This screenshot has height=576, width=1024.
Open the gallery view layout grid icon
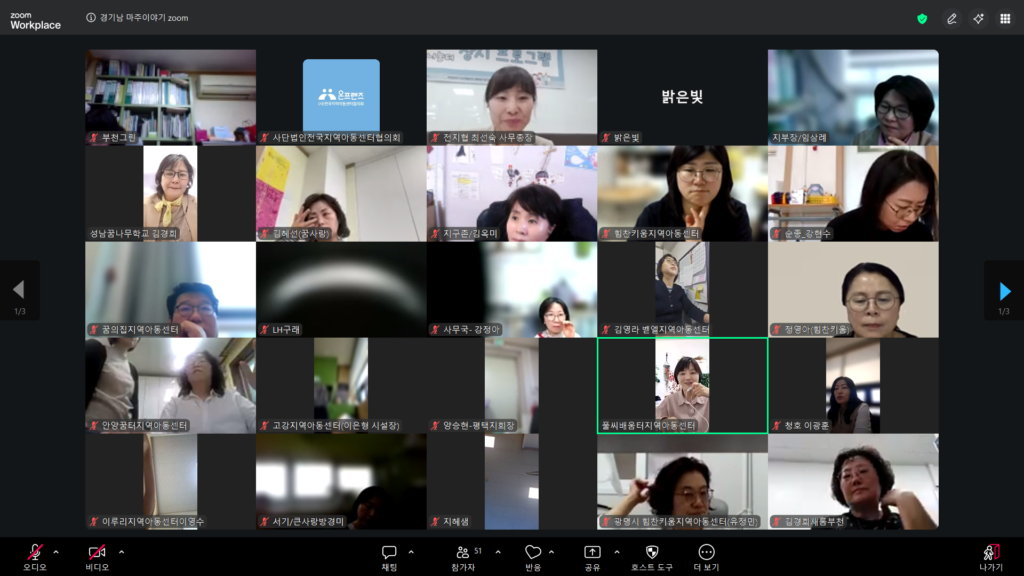tap(1005, 18)
